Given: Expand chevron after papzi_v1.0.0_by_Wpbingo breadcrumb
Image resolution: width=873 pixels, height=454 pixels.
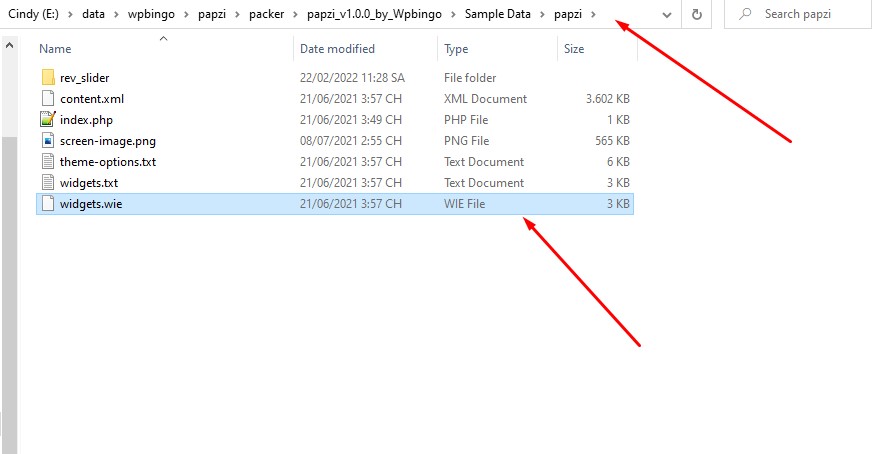Looking at the screenshot, I should 453,14.
